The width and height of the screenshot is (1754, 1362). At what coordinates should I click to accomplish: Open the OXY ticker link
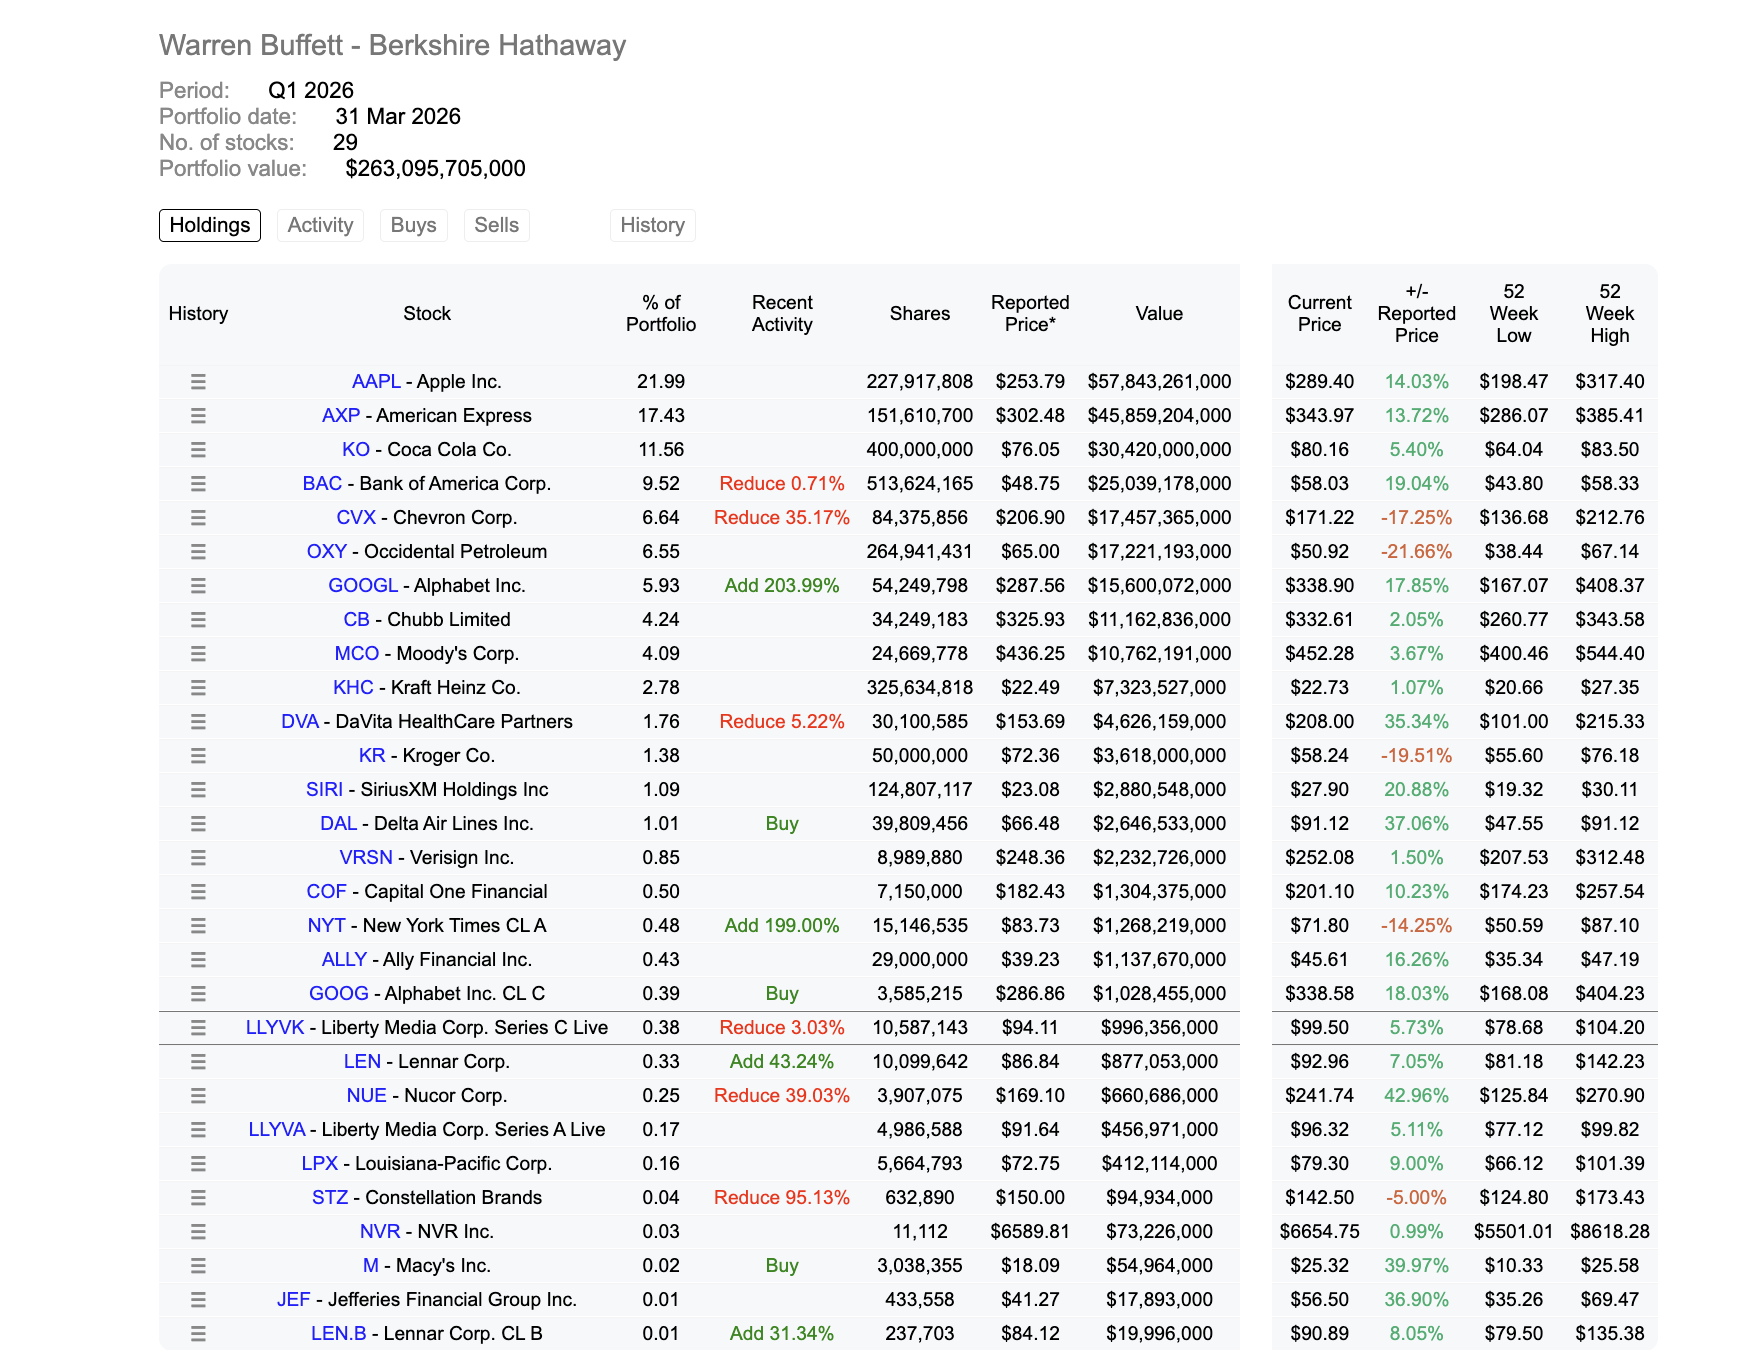tap(327, 551)
